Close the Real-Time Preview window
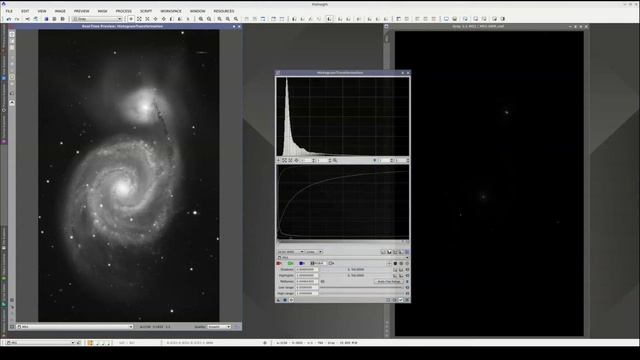640x360 pixels. tap(239, 27)
